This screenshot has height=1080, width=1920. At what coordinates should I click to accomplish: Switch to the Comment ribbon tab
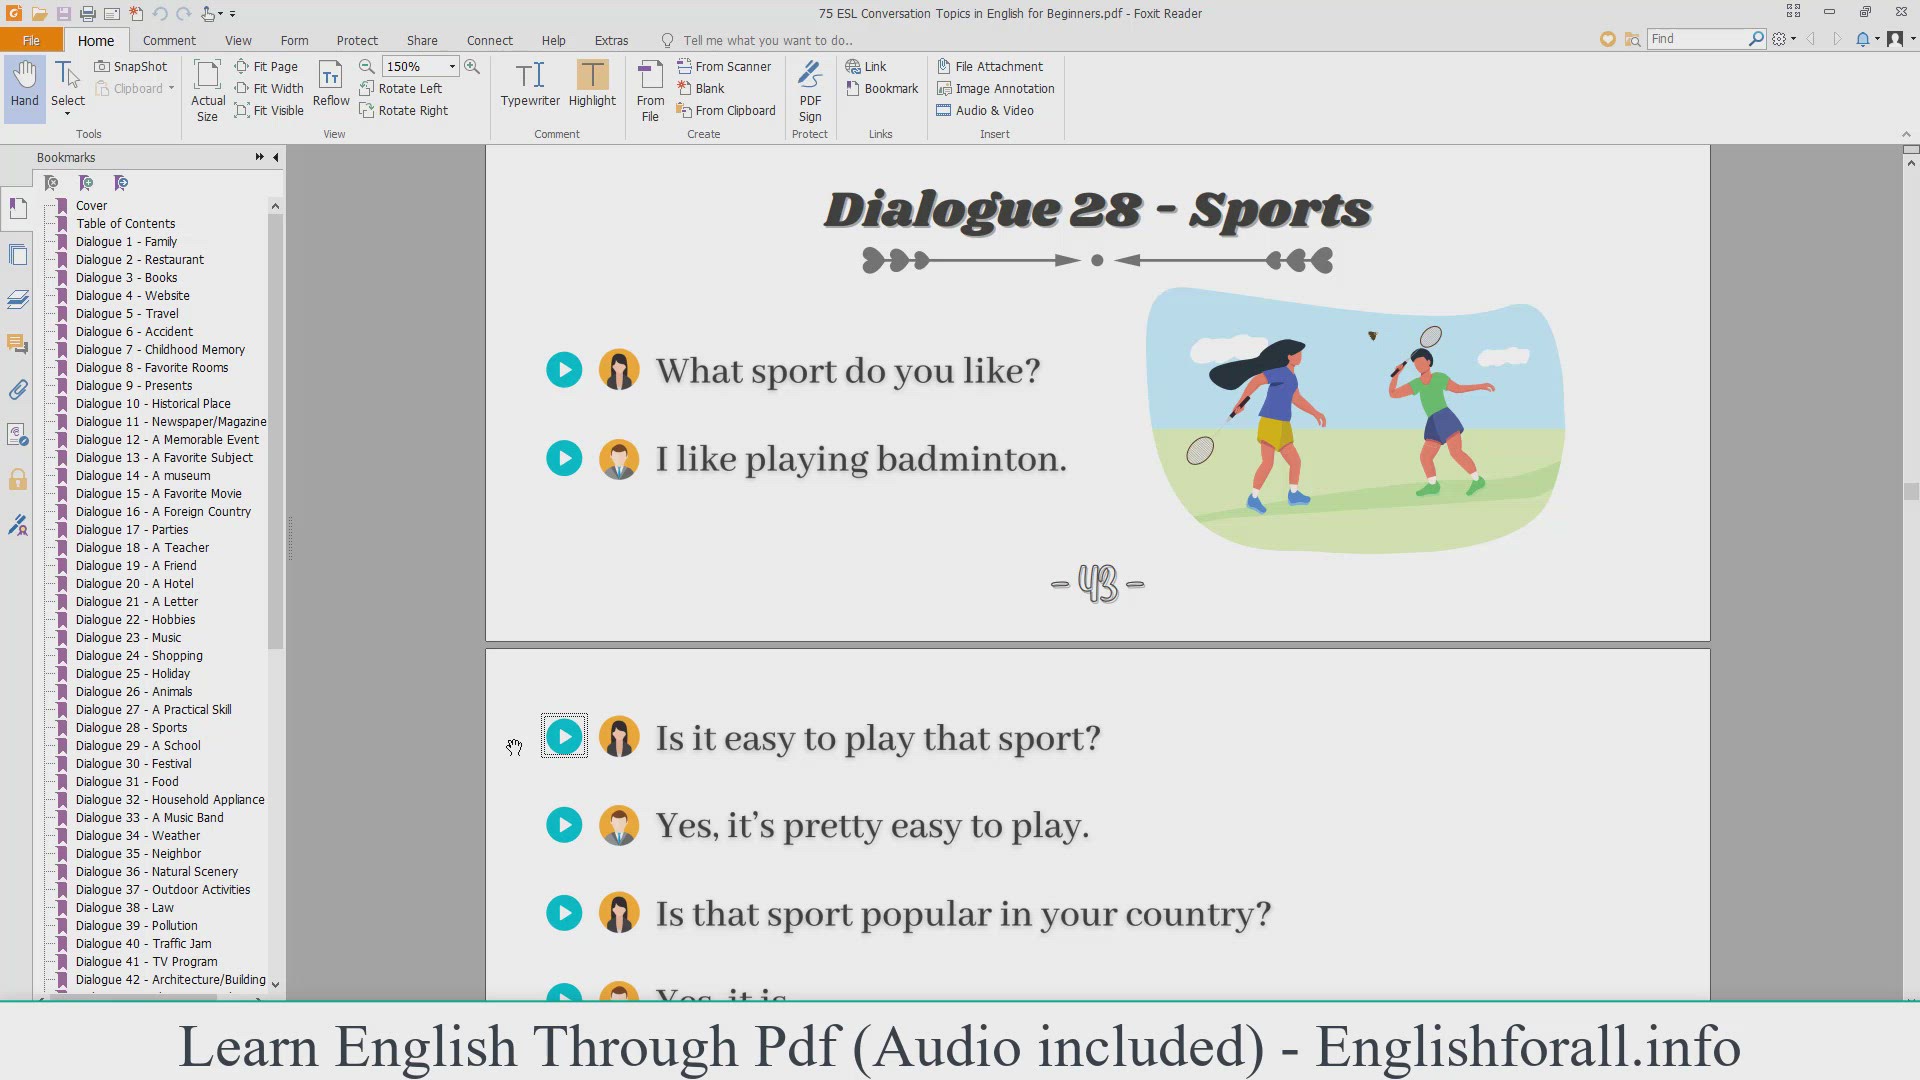coord(169,40)
